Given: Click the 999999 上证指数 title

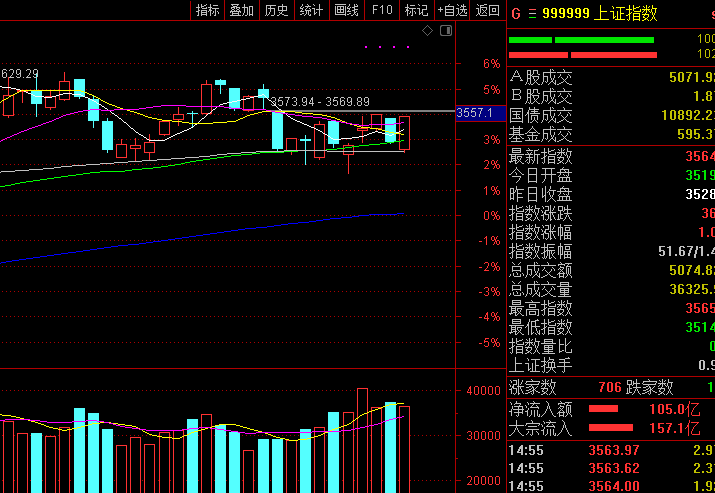Looking at the screenshot, I should (600, 13).
